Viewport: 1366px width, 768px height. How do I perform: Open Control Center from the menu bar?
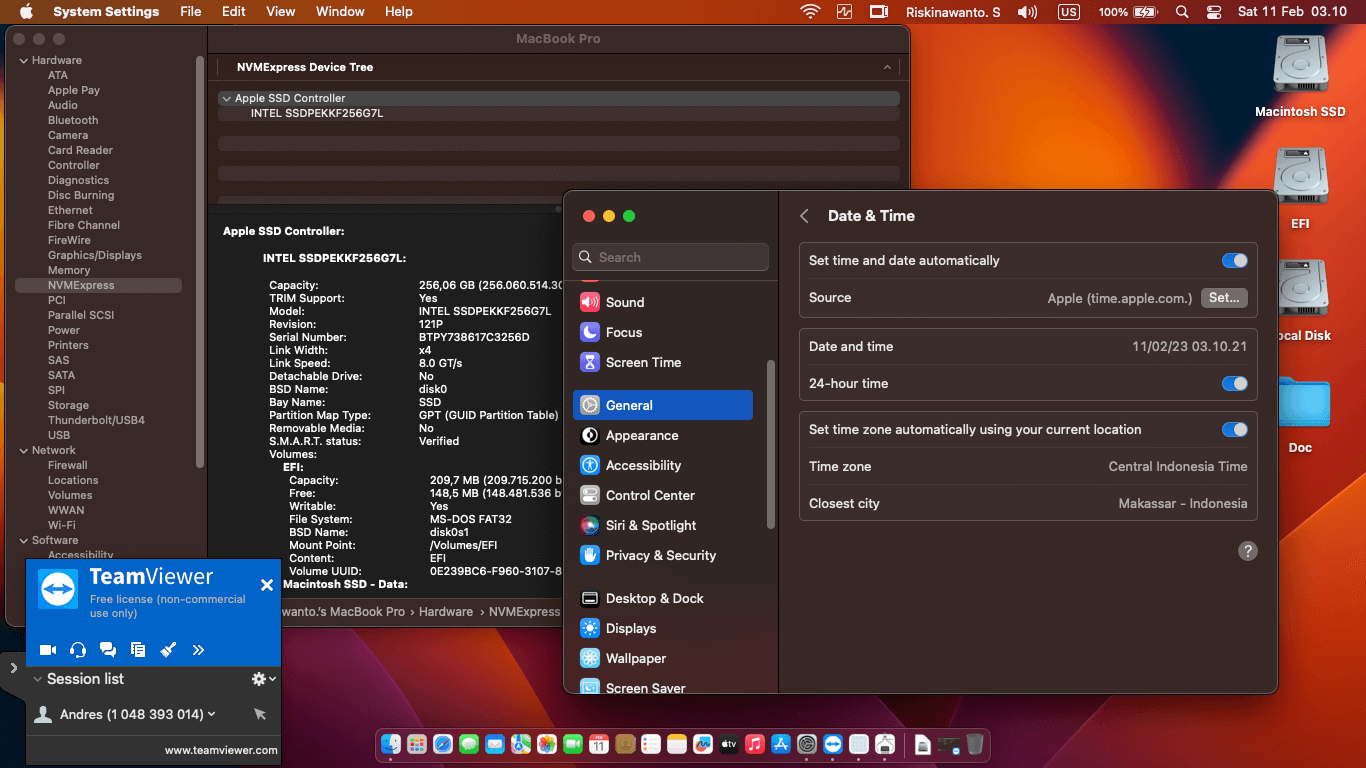1214,11
